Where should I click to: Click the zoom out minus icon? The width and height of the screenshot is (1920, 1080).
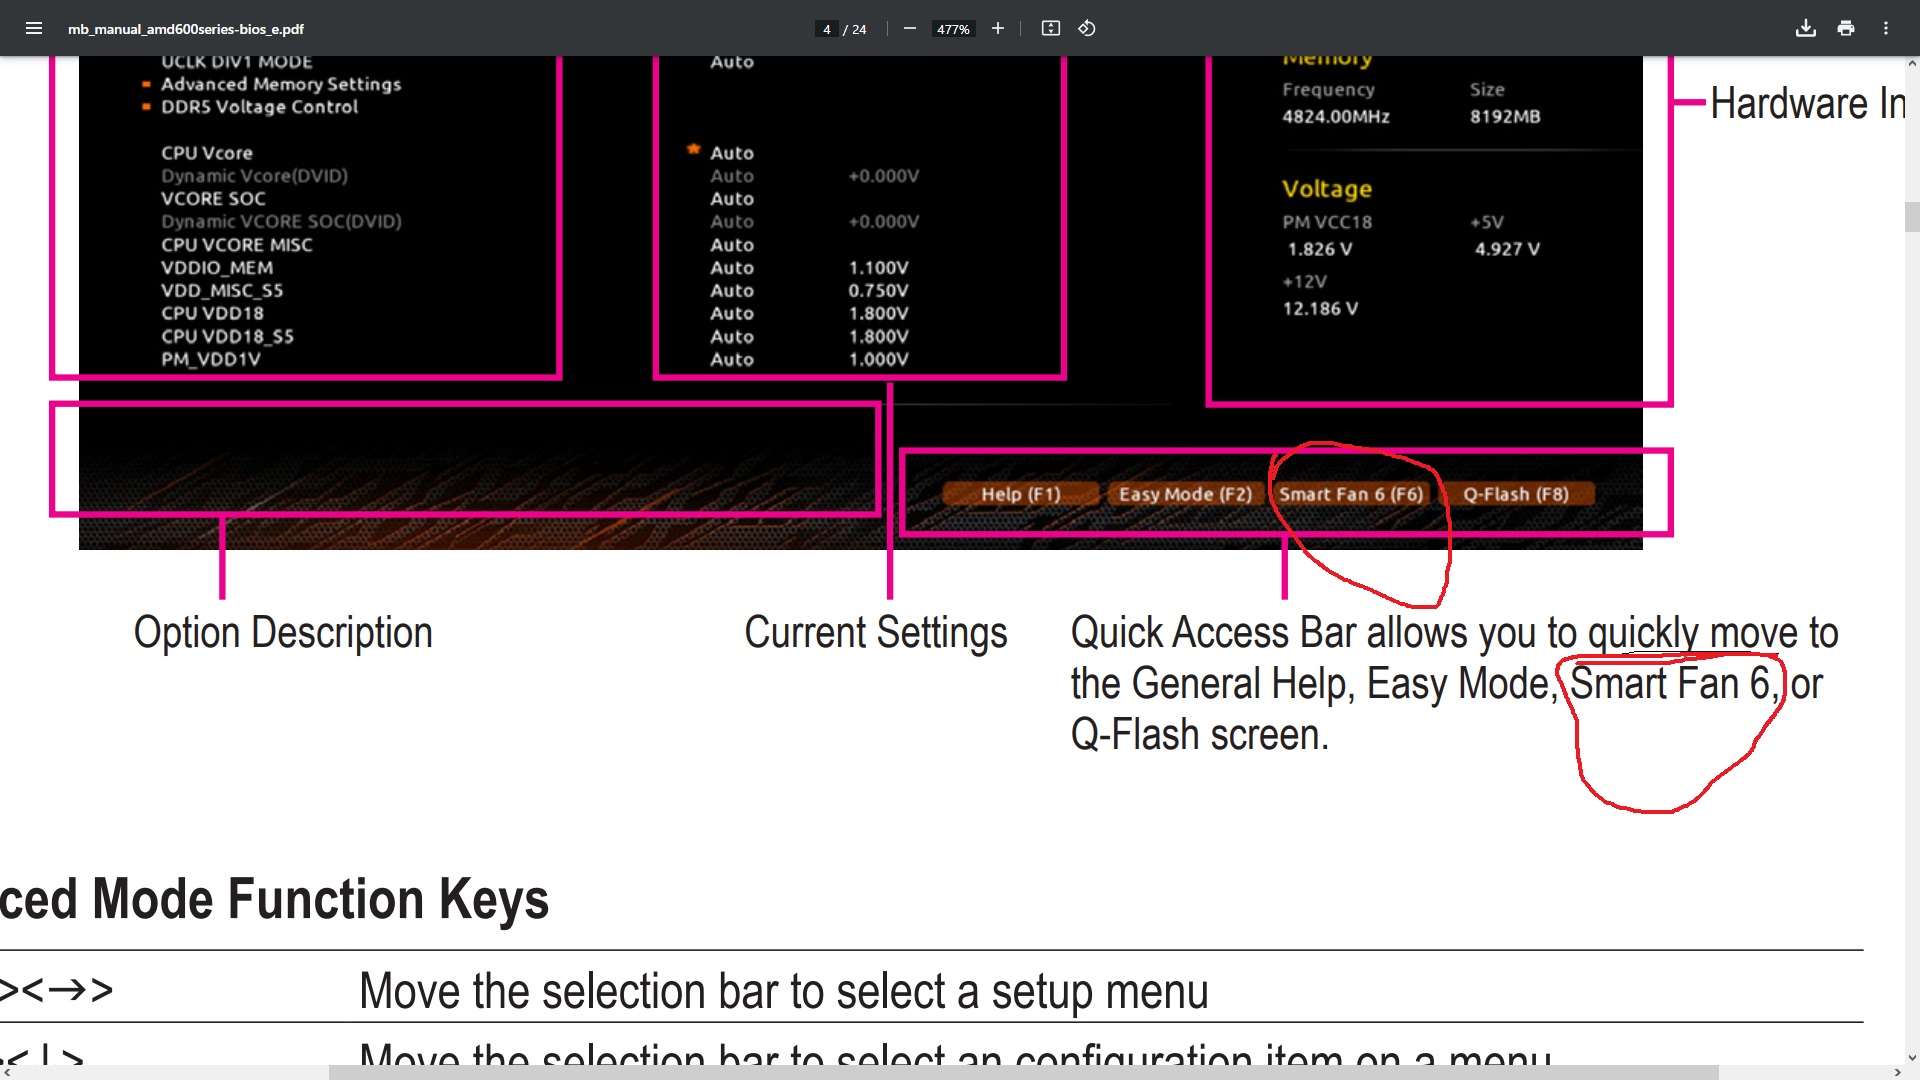coord(909,28)
